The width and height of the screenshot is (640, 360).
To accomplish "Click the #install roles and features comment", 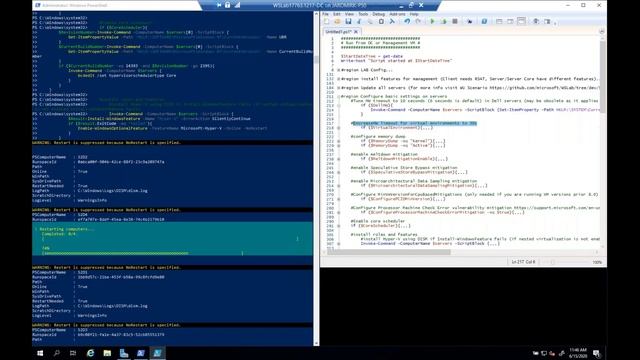I will [384, 235].
